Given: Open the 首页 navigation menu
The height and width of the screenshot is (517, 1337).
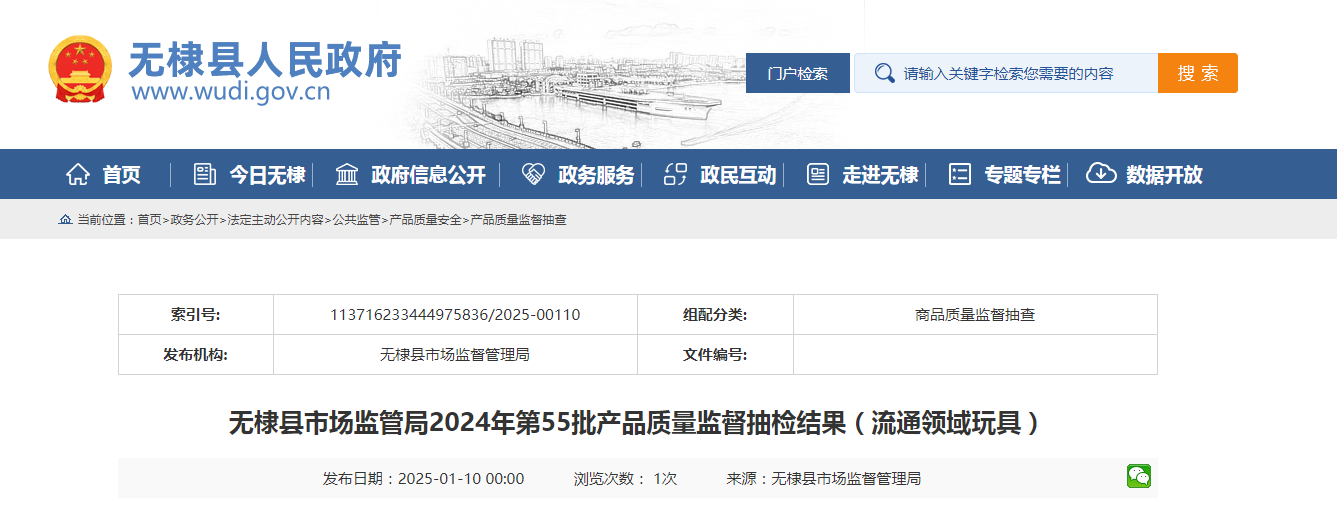Looking at the screenshot, I should pos(121,175).
